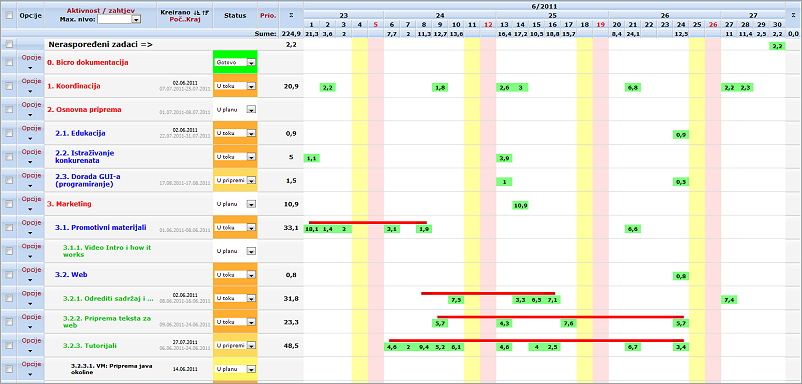This screenshot has height=384, width=802.
Task: Open 2.2. Istraživanje konkurenata
Action: point(85,156)
